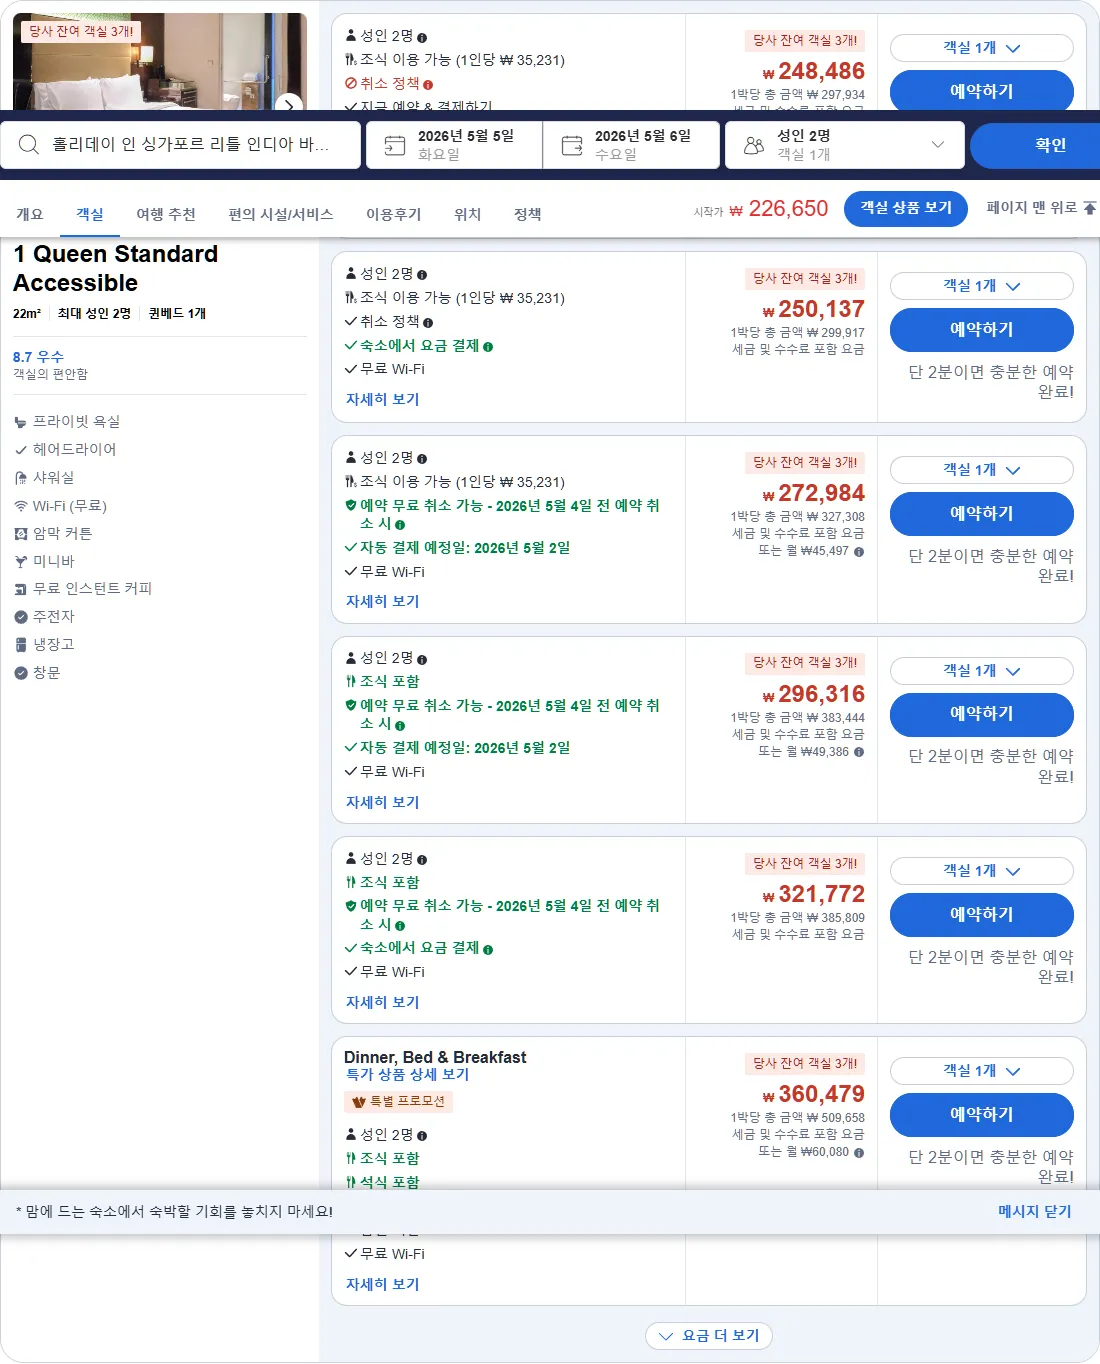
Task: Click next-photo arrow on room image
Action: 288,104
